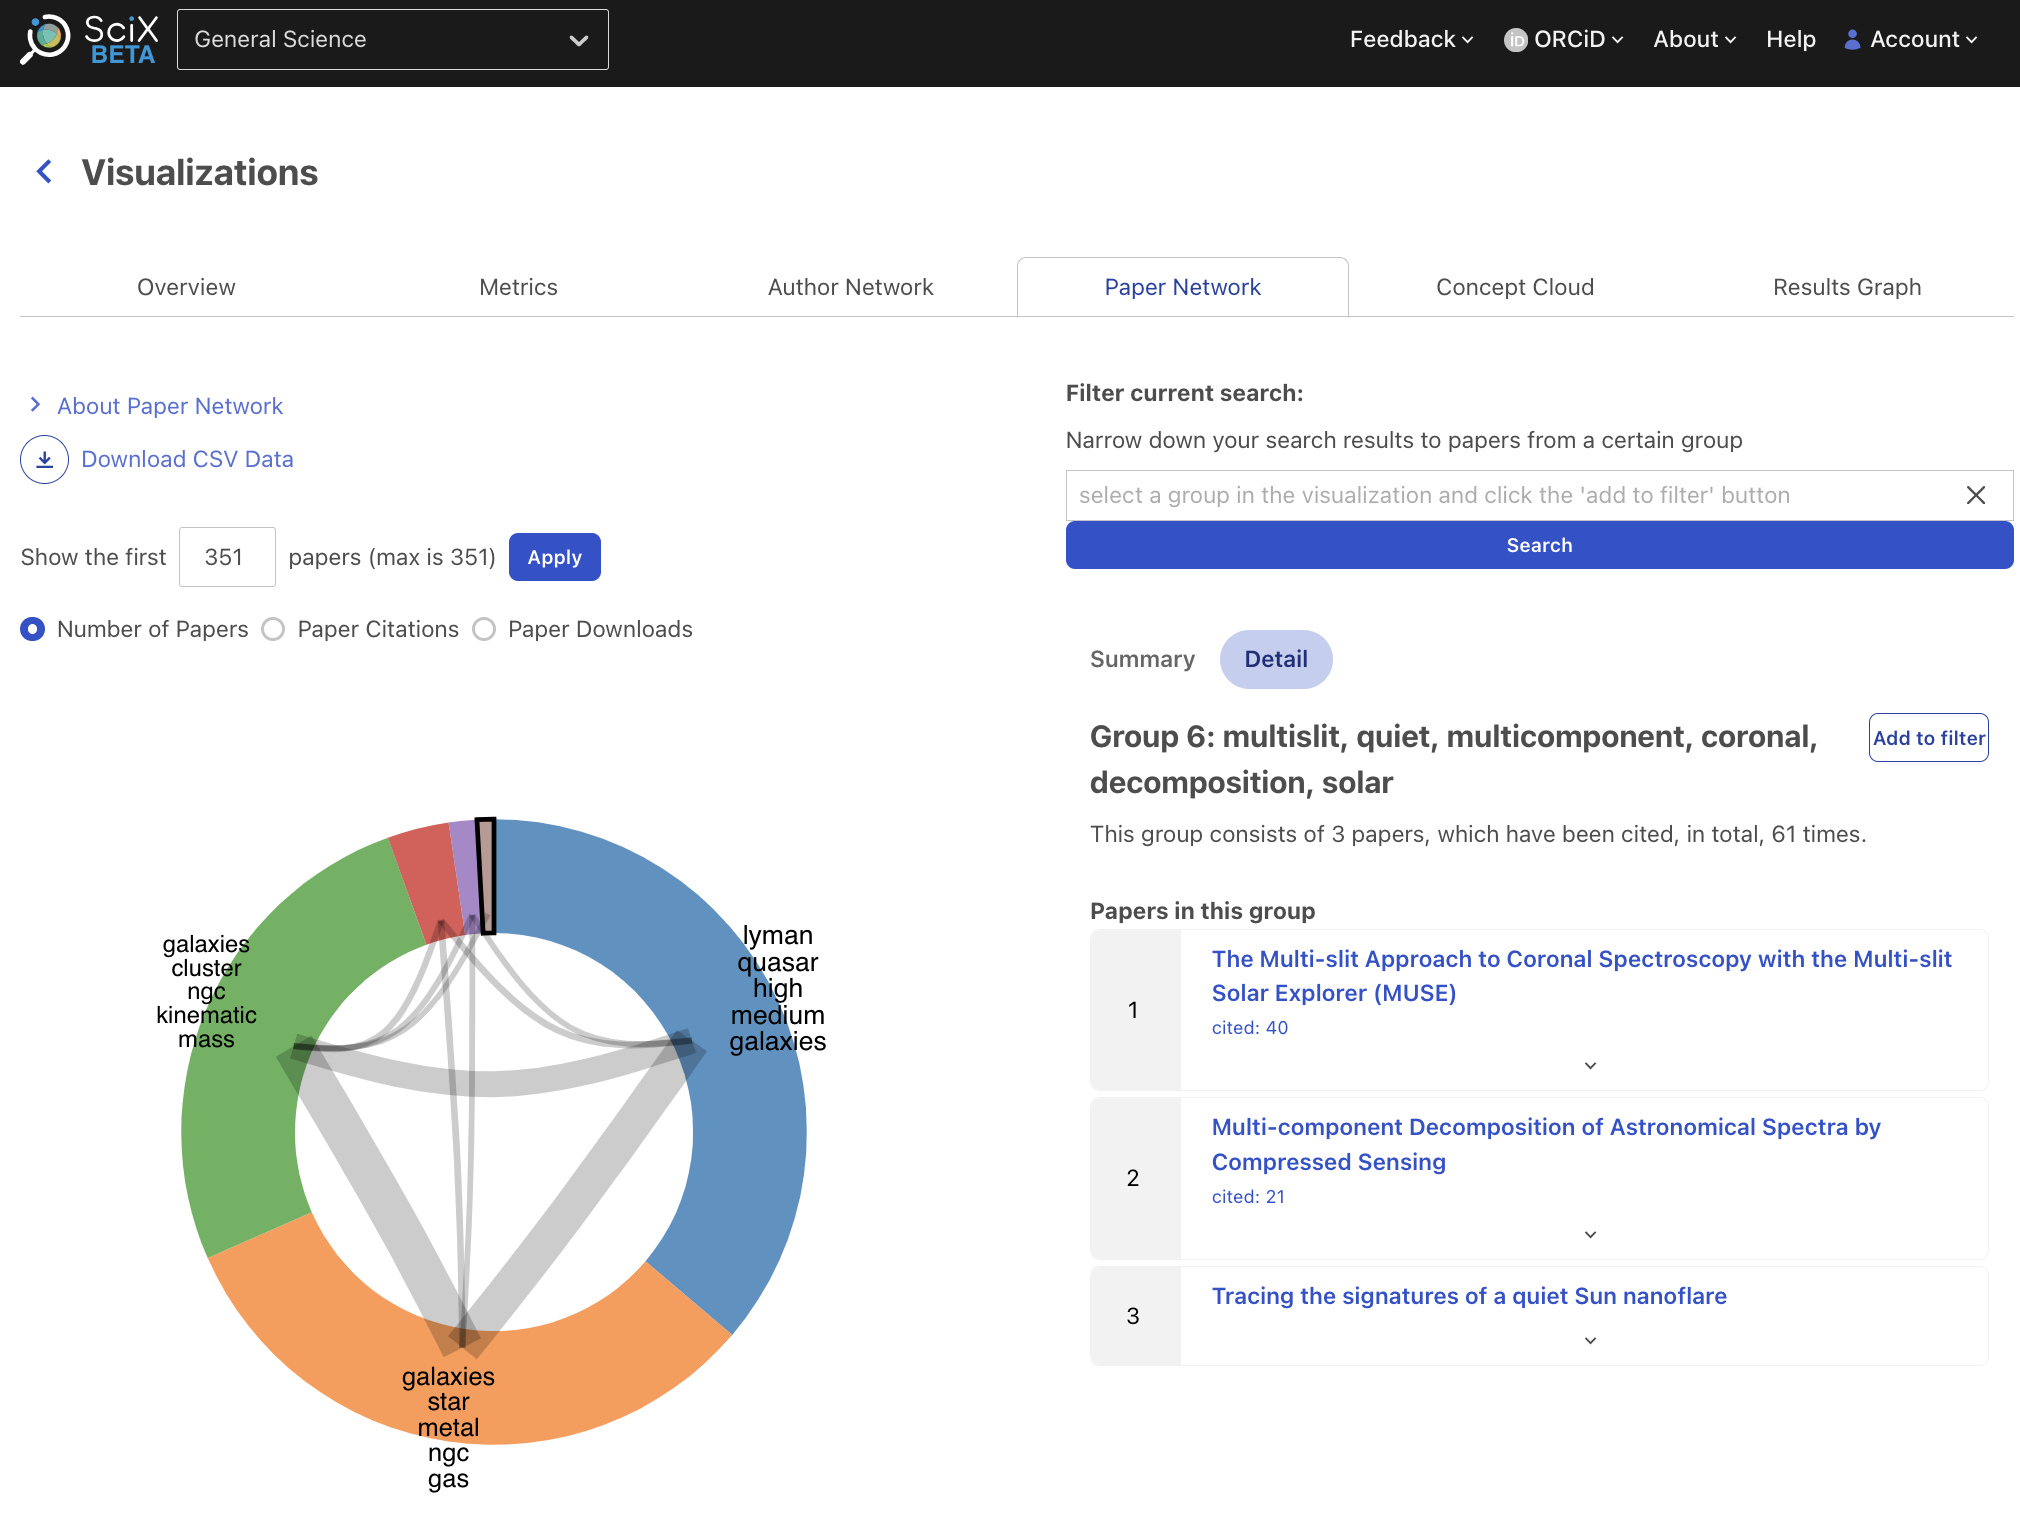
Task: Click the SciX logo icon
Action: point(47,39)
